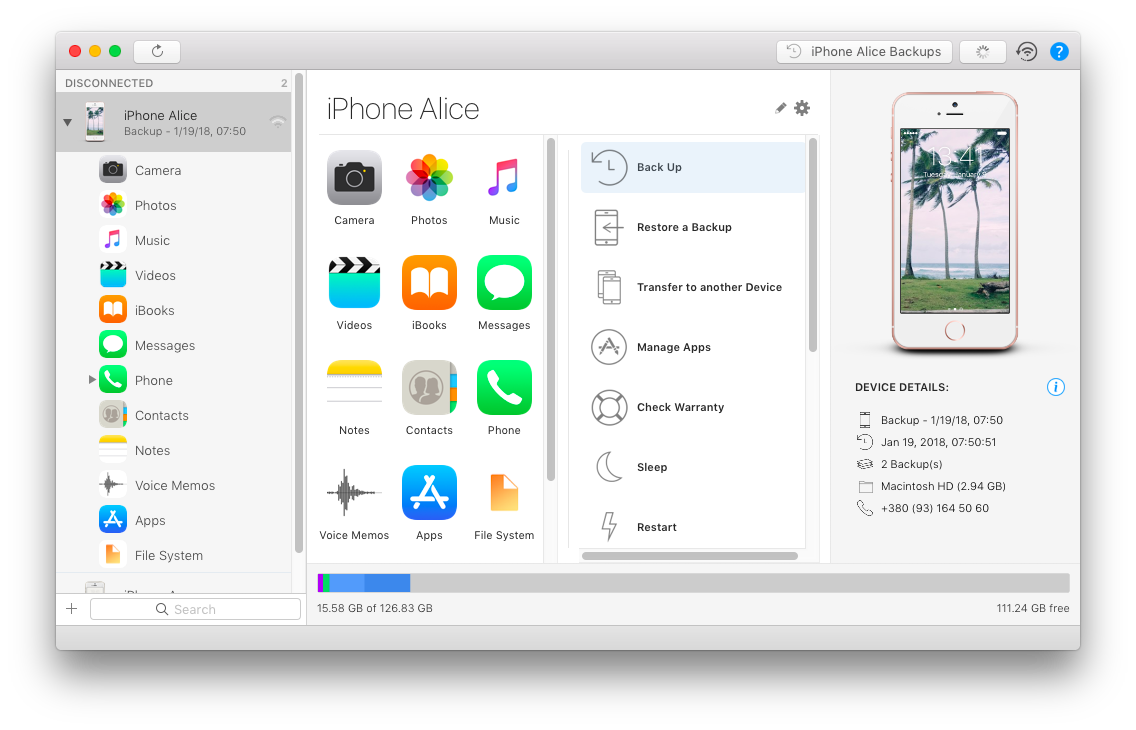Click the pencil icon to rename iPhone Alice
1136x730 pixels.
coord(780,108)
